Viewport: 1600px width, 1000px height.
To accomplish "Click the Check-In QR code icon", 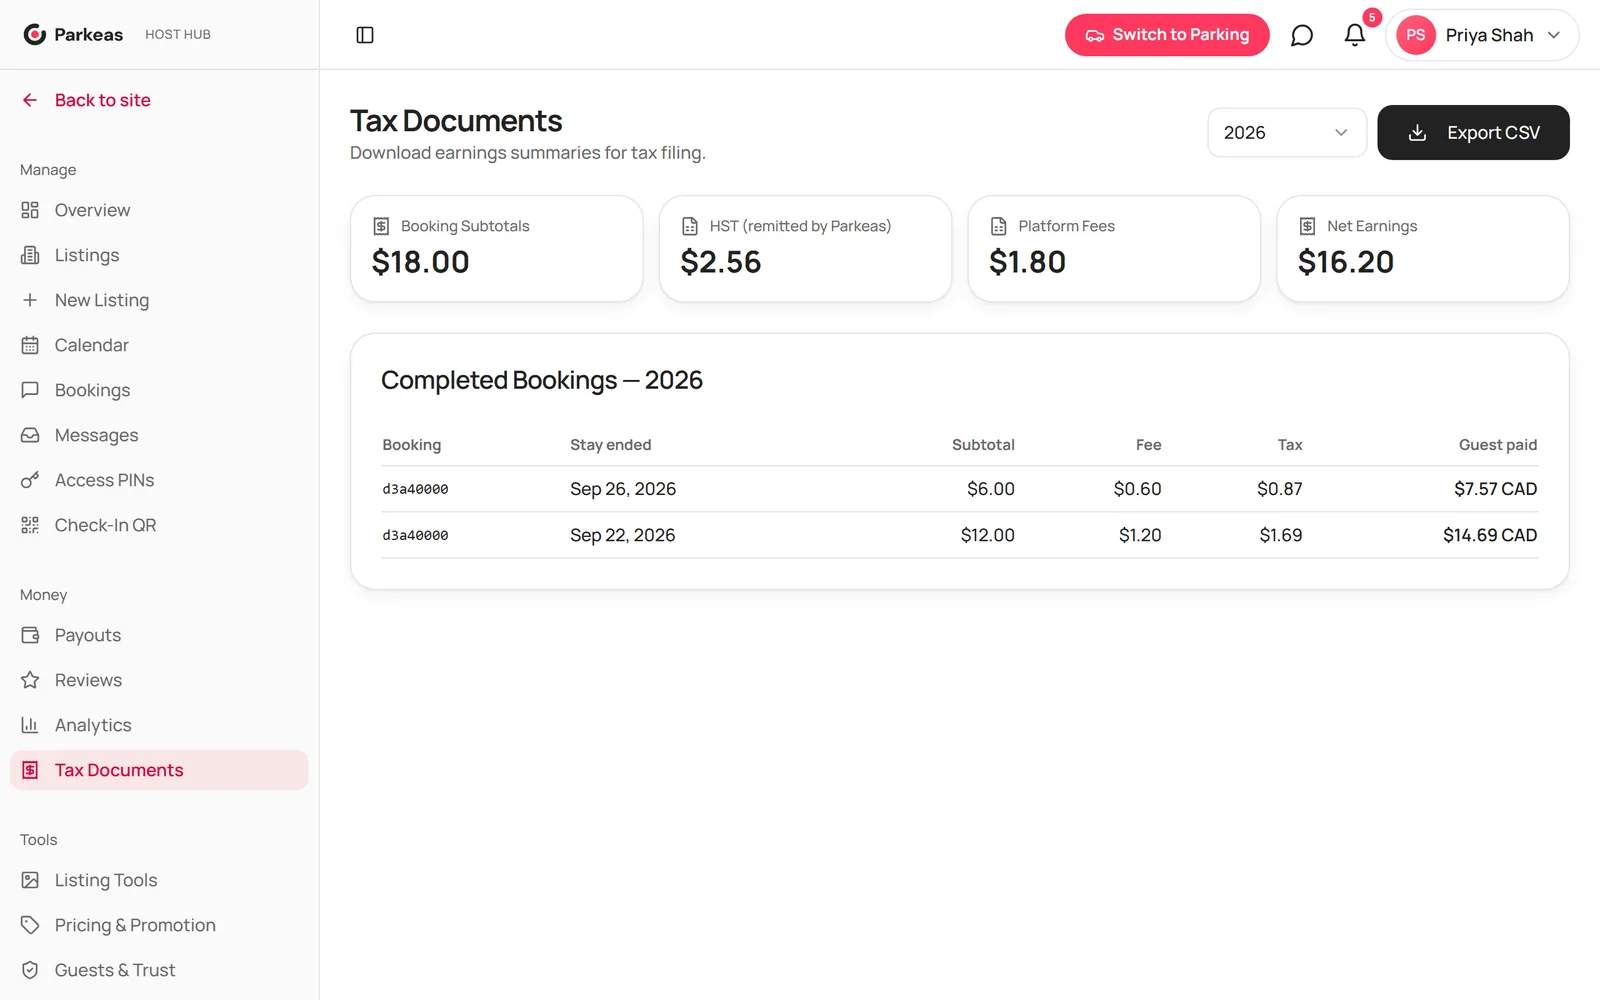I will coord(30,525).
